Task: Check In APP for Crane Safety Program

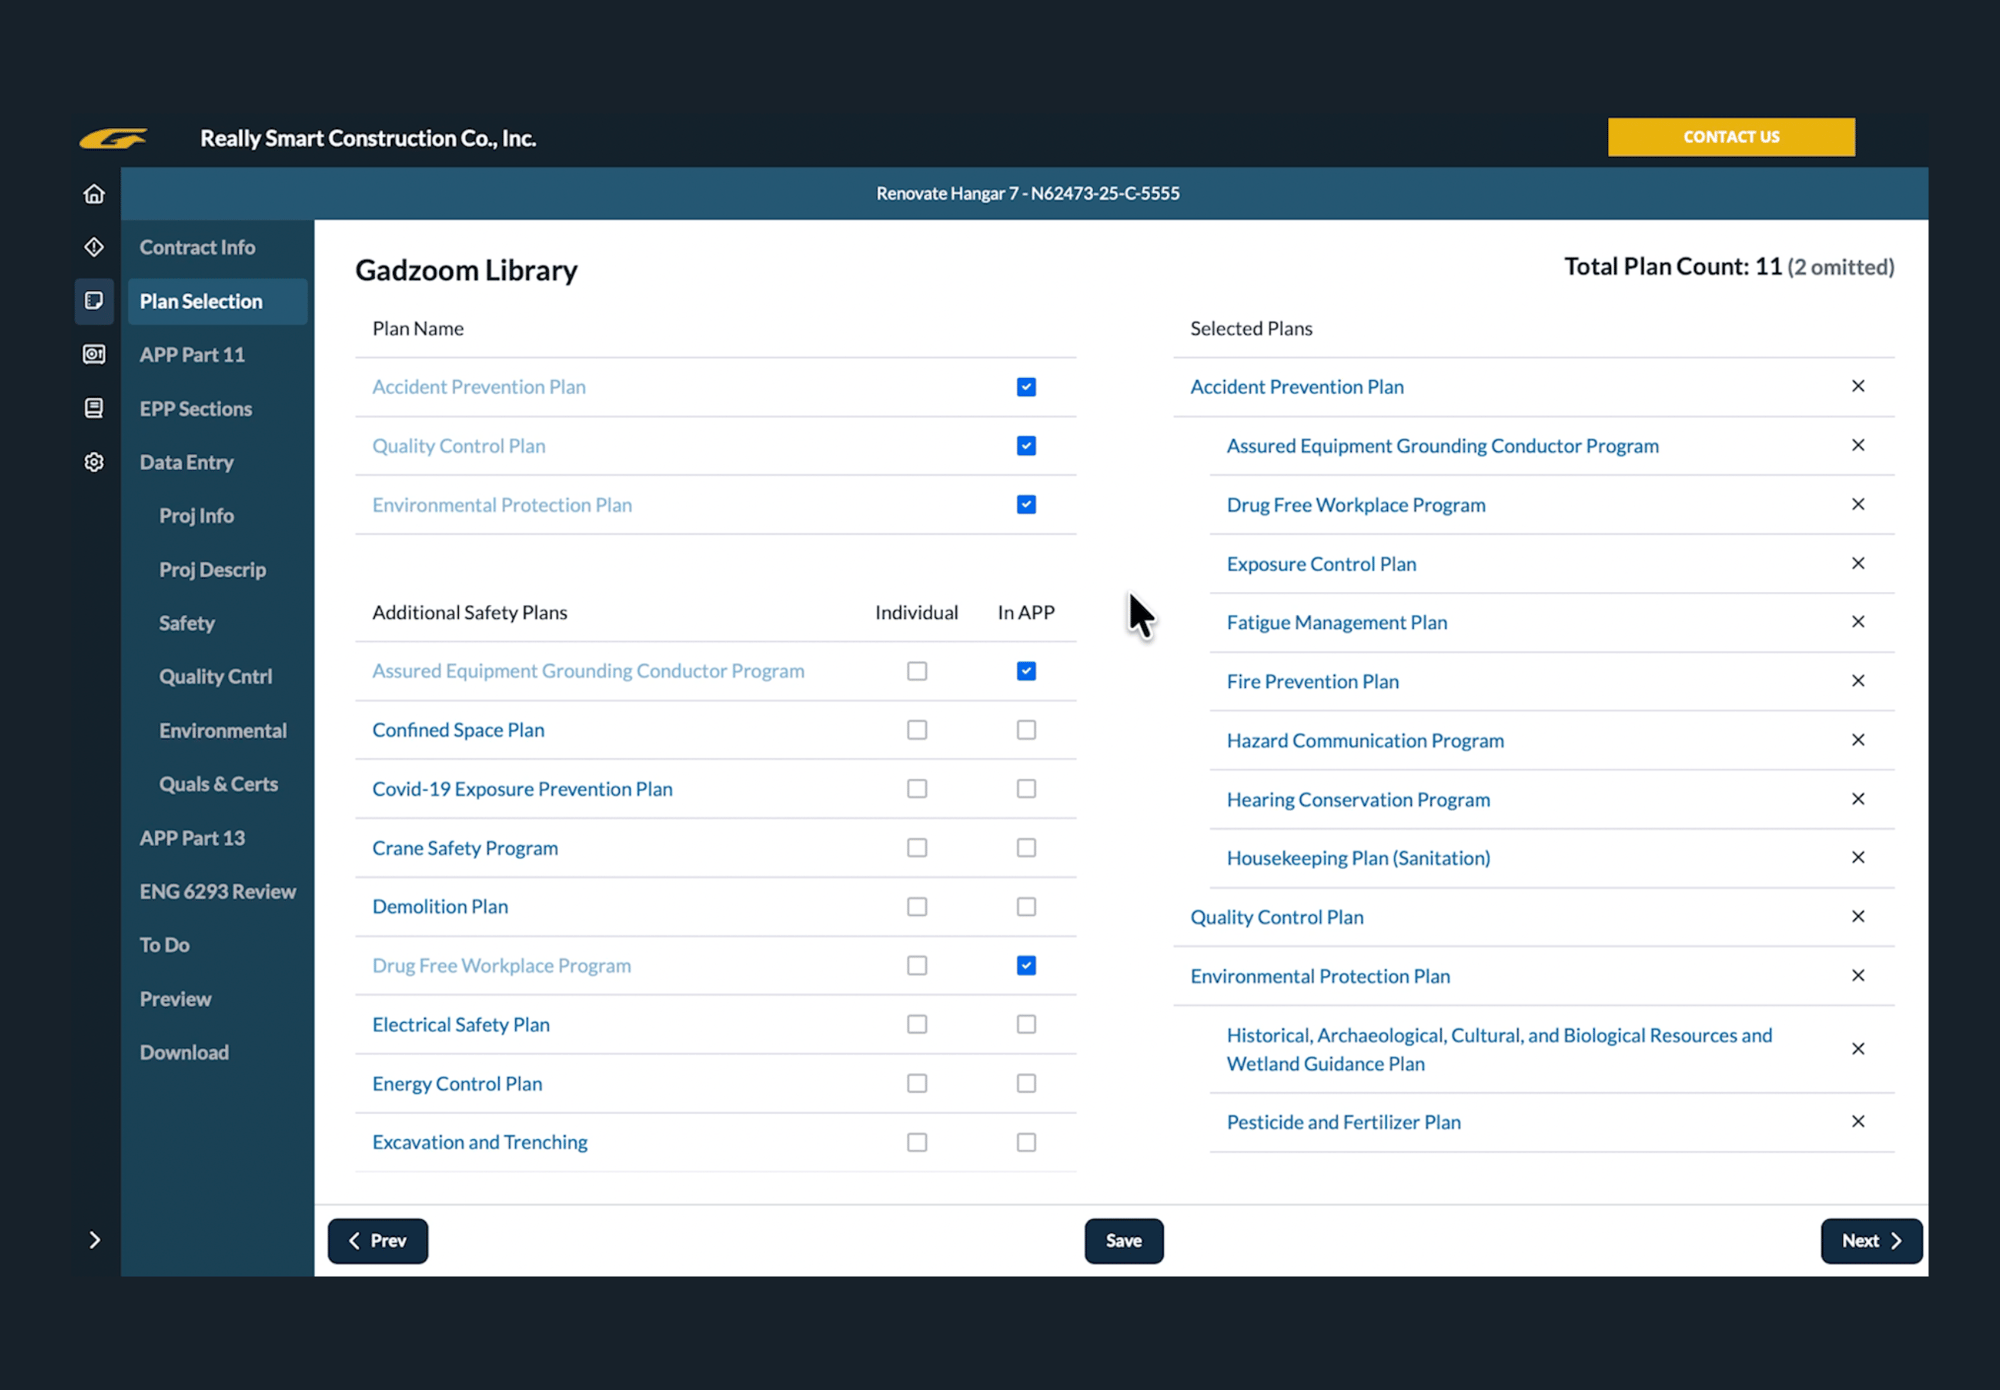Action: pos(1026,848)
